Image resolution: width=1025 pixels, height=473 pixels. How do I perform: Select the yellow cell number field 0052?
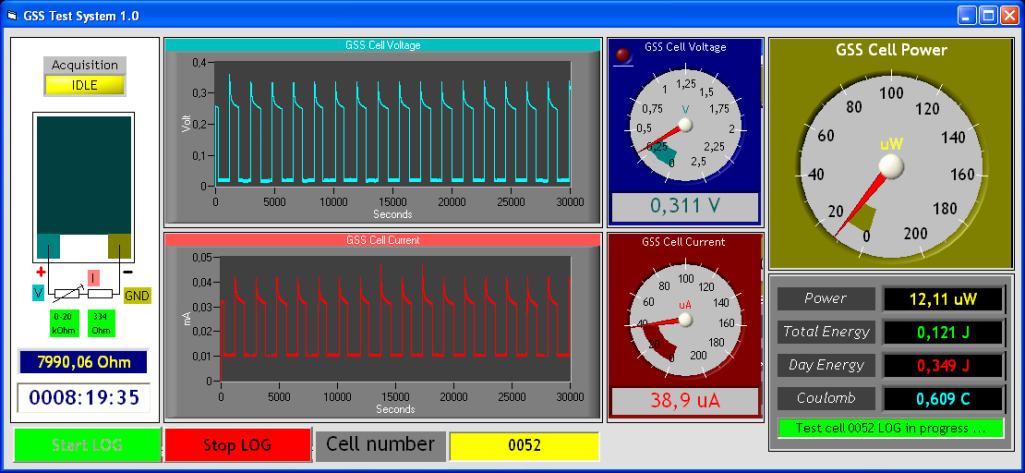524,446
